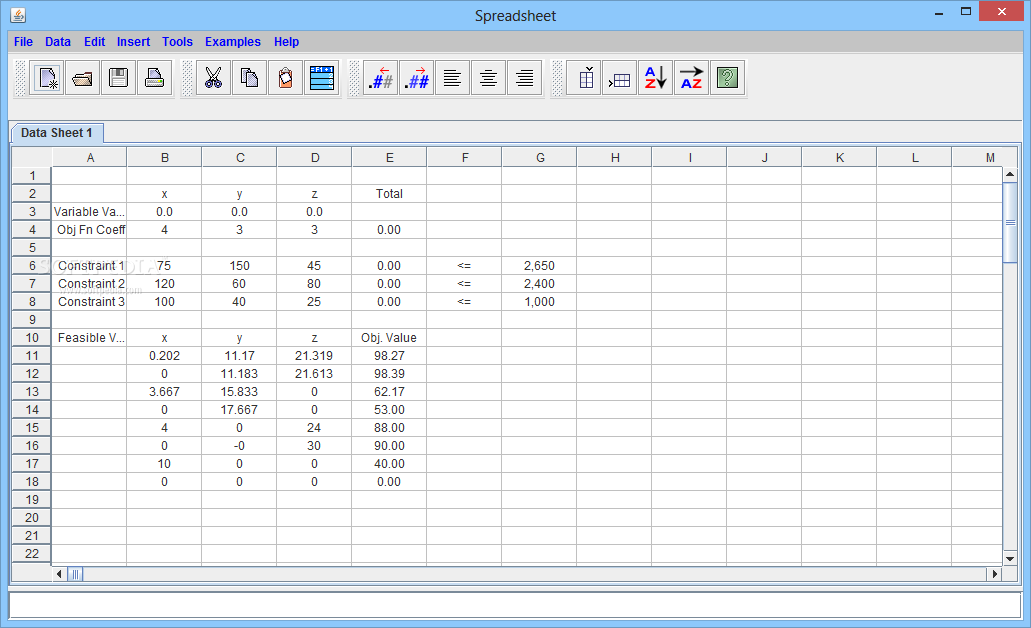Click the cell containing 21.319
1031x628 pixels.
314,356
